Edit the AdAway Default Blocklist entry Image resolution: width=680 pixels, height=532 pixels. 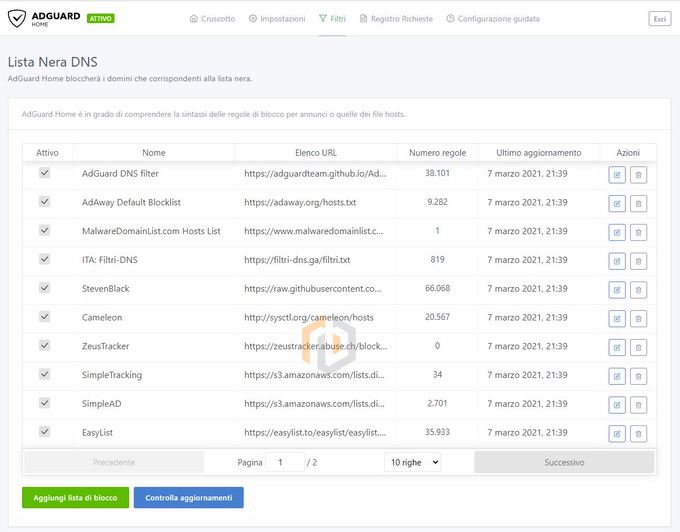point(617,204)
